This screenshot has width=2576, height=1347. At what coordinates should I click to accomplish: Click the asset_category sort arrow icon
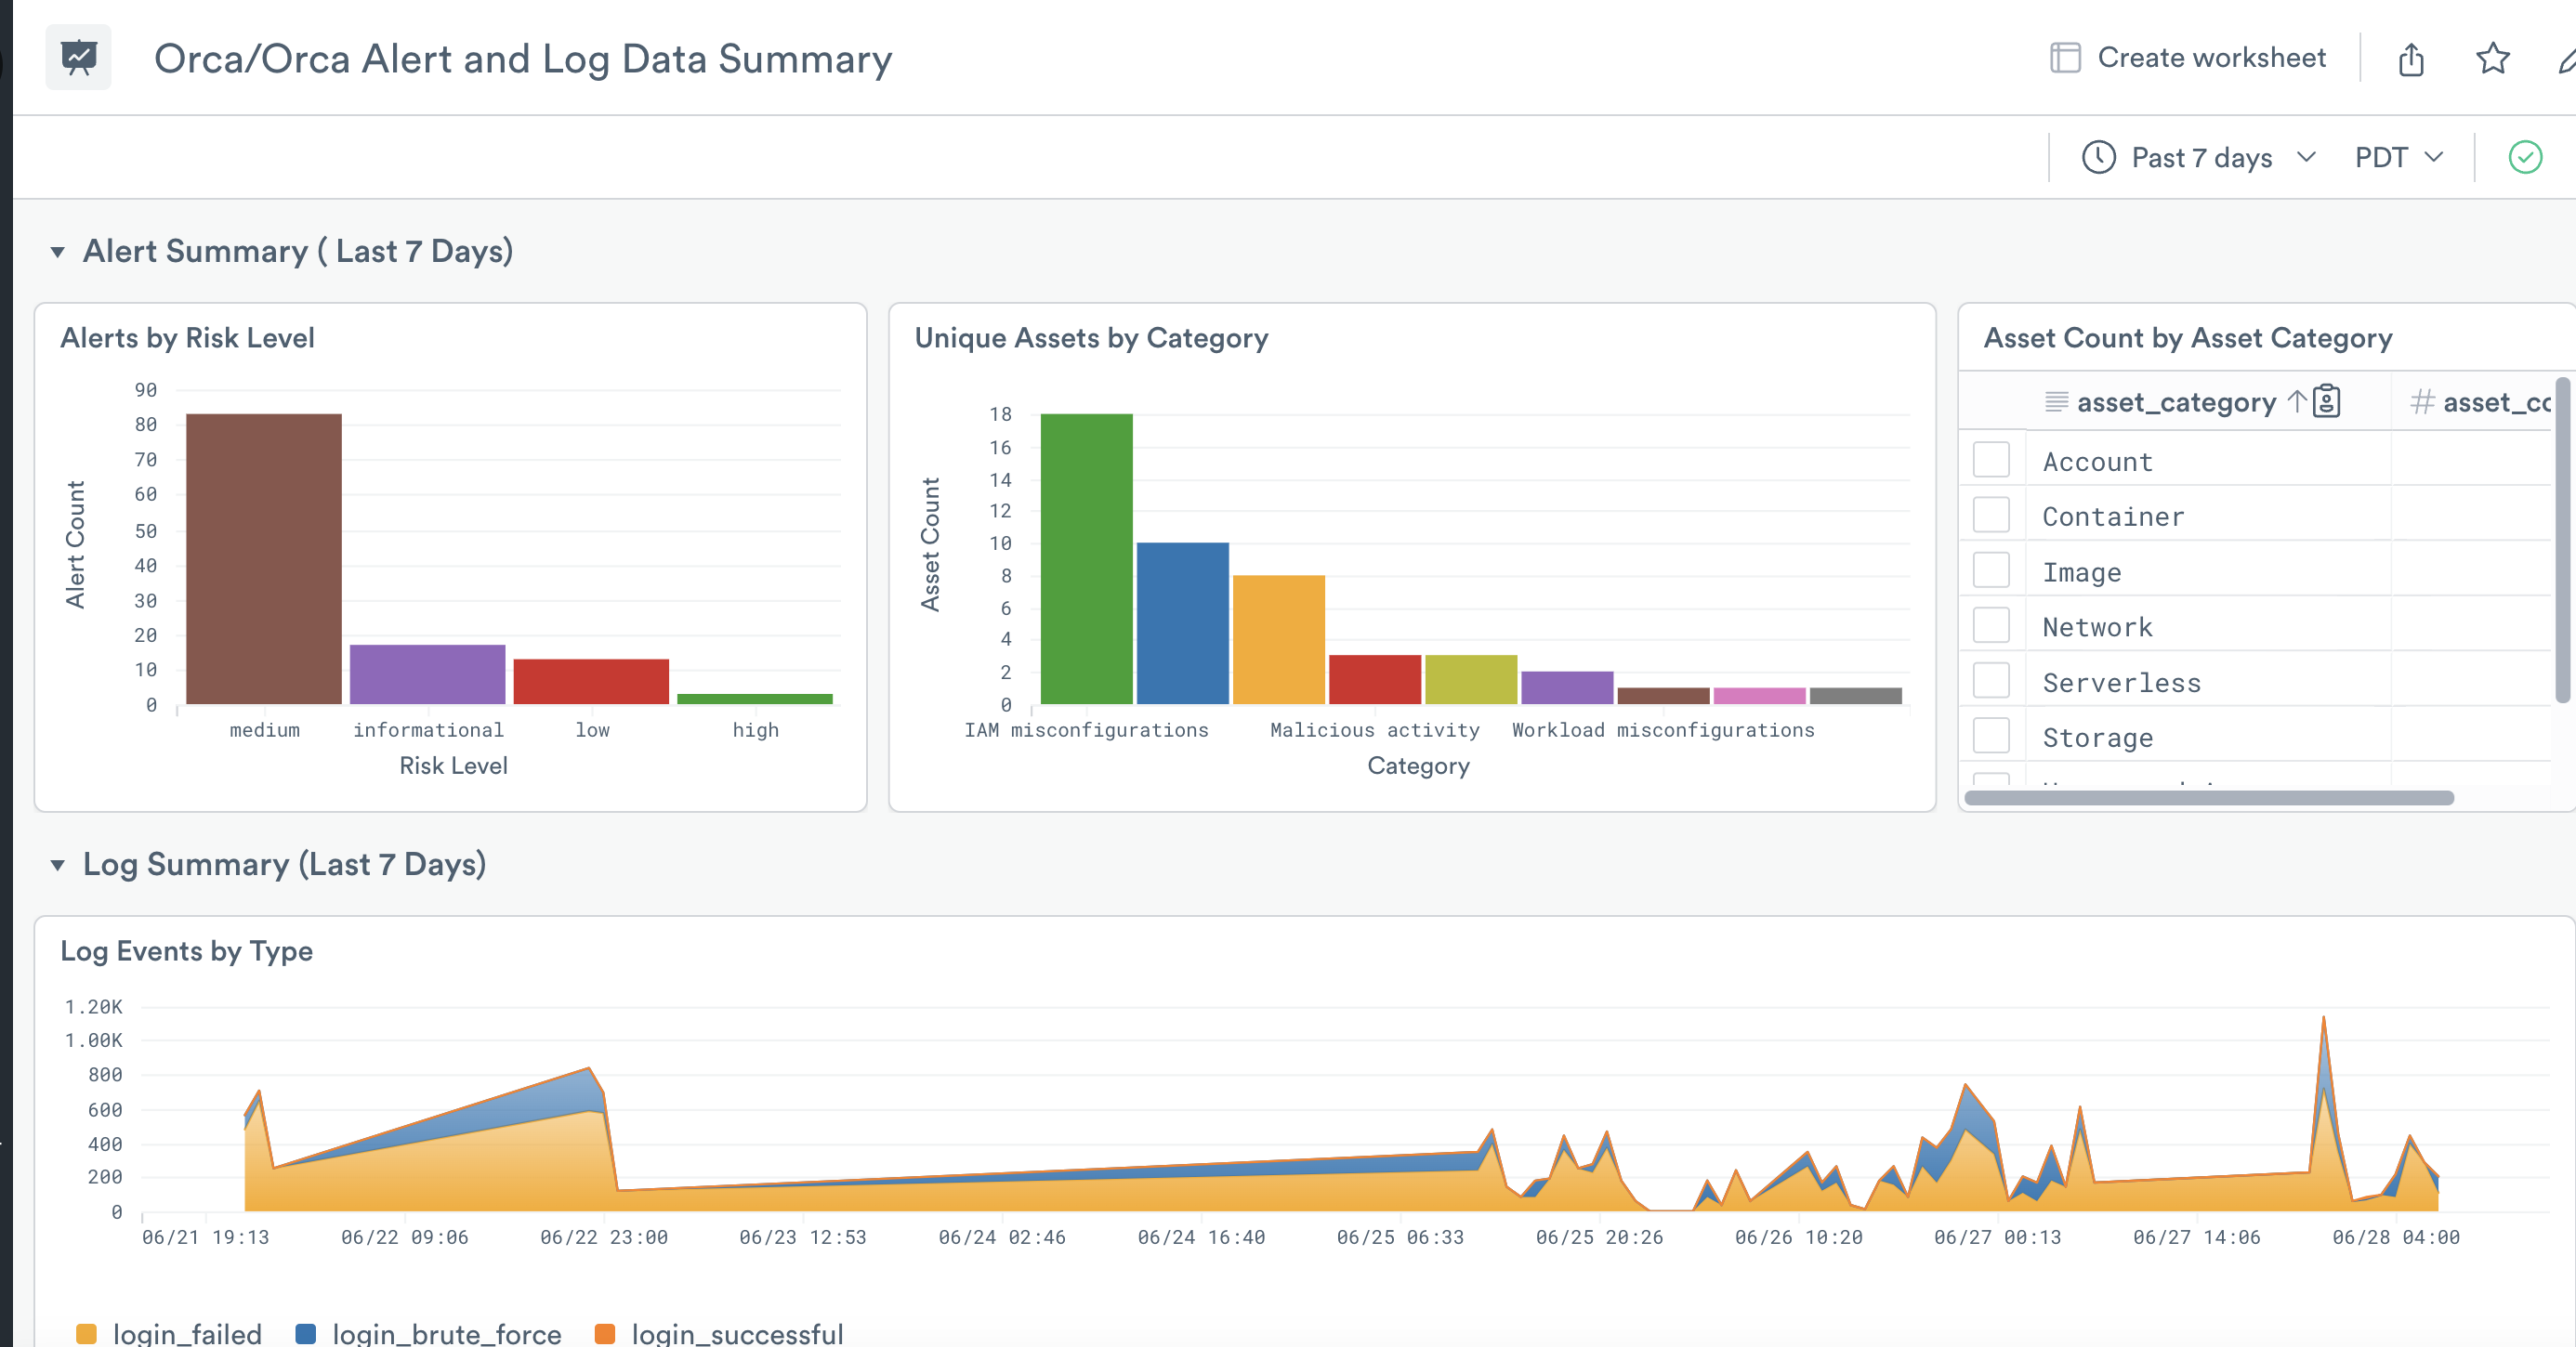click(x=2297, y=402)
